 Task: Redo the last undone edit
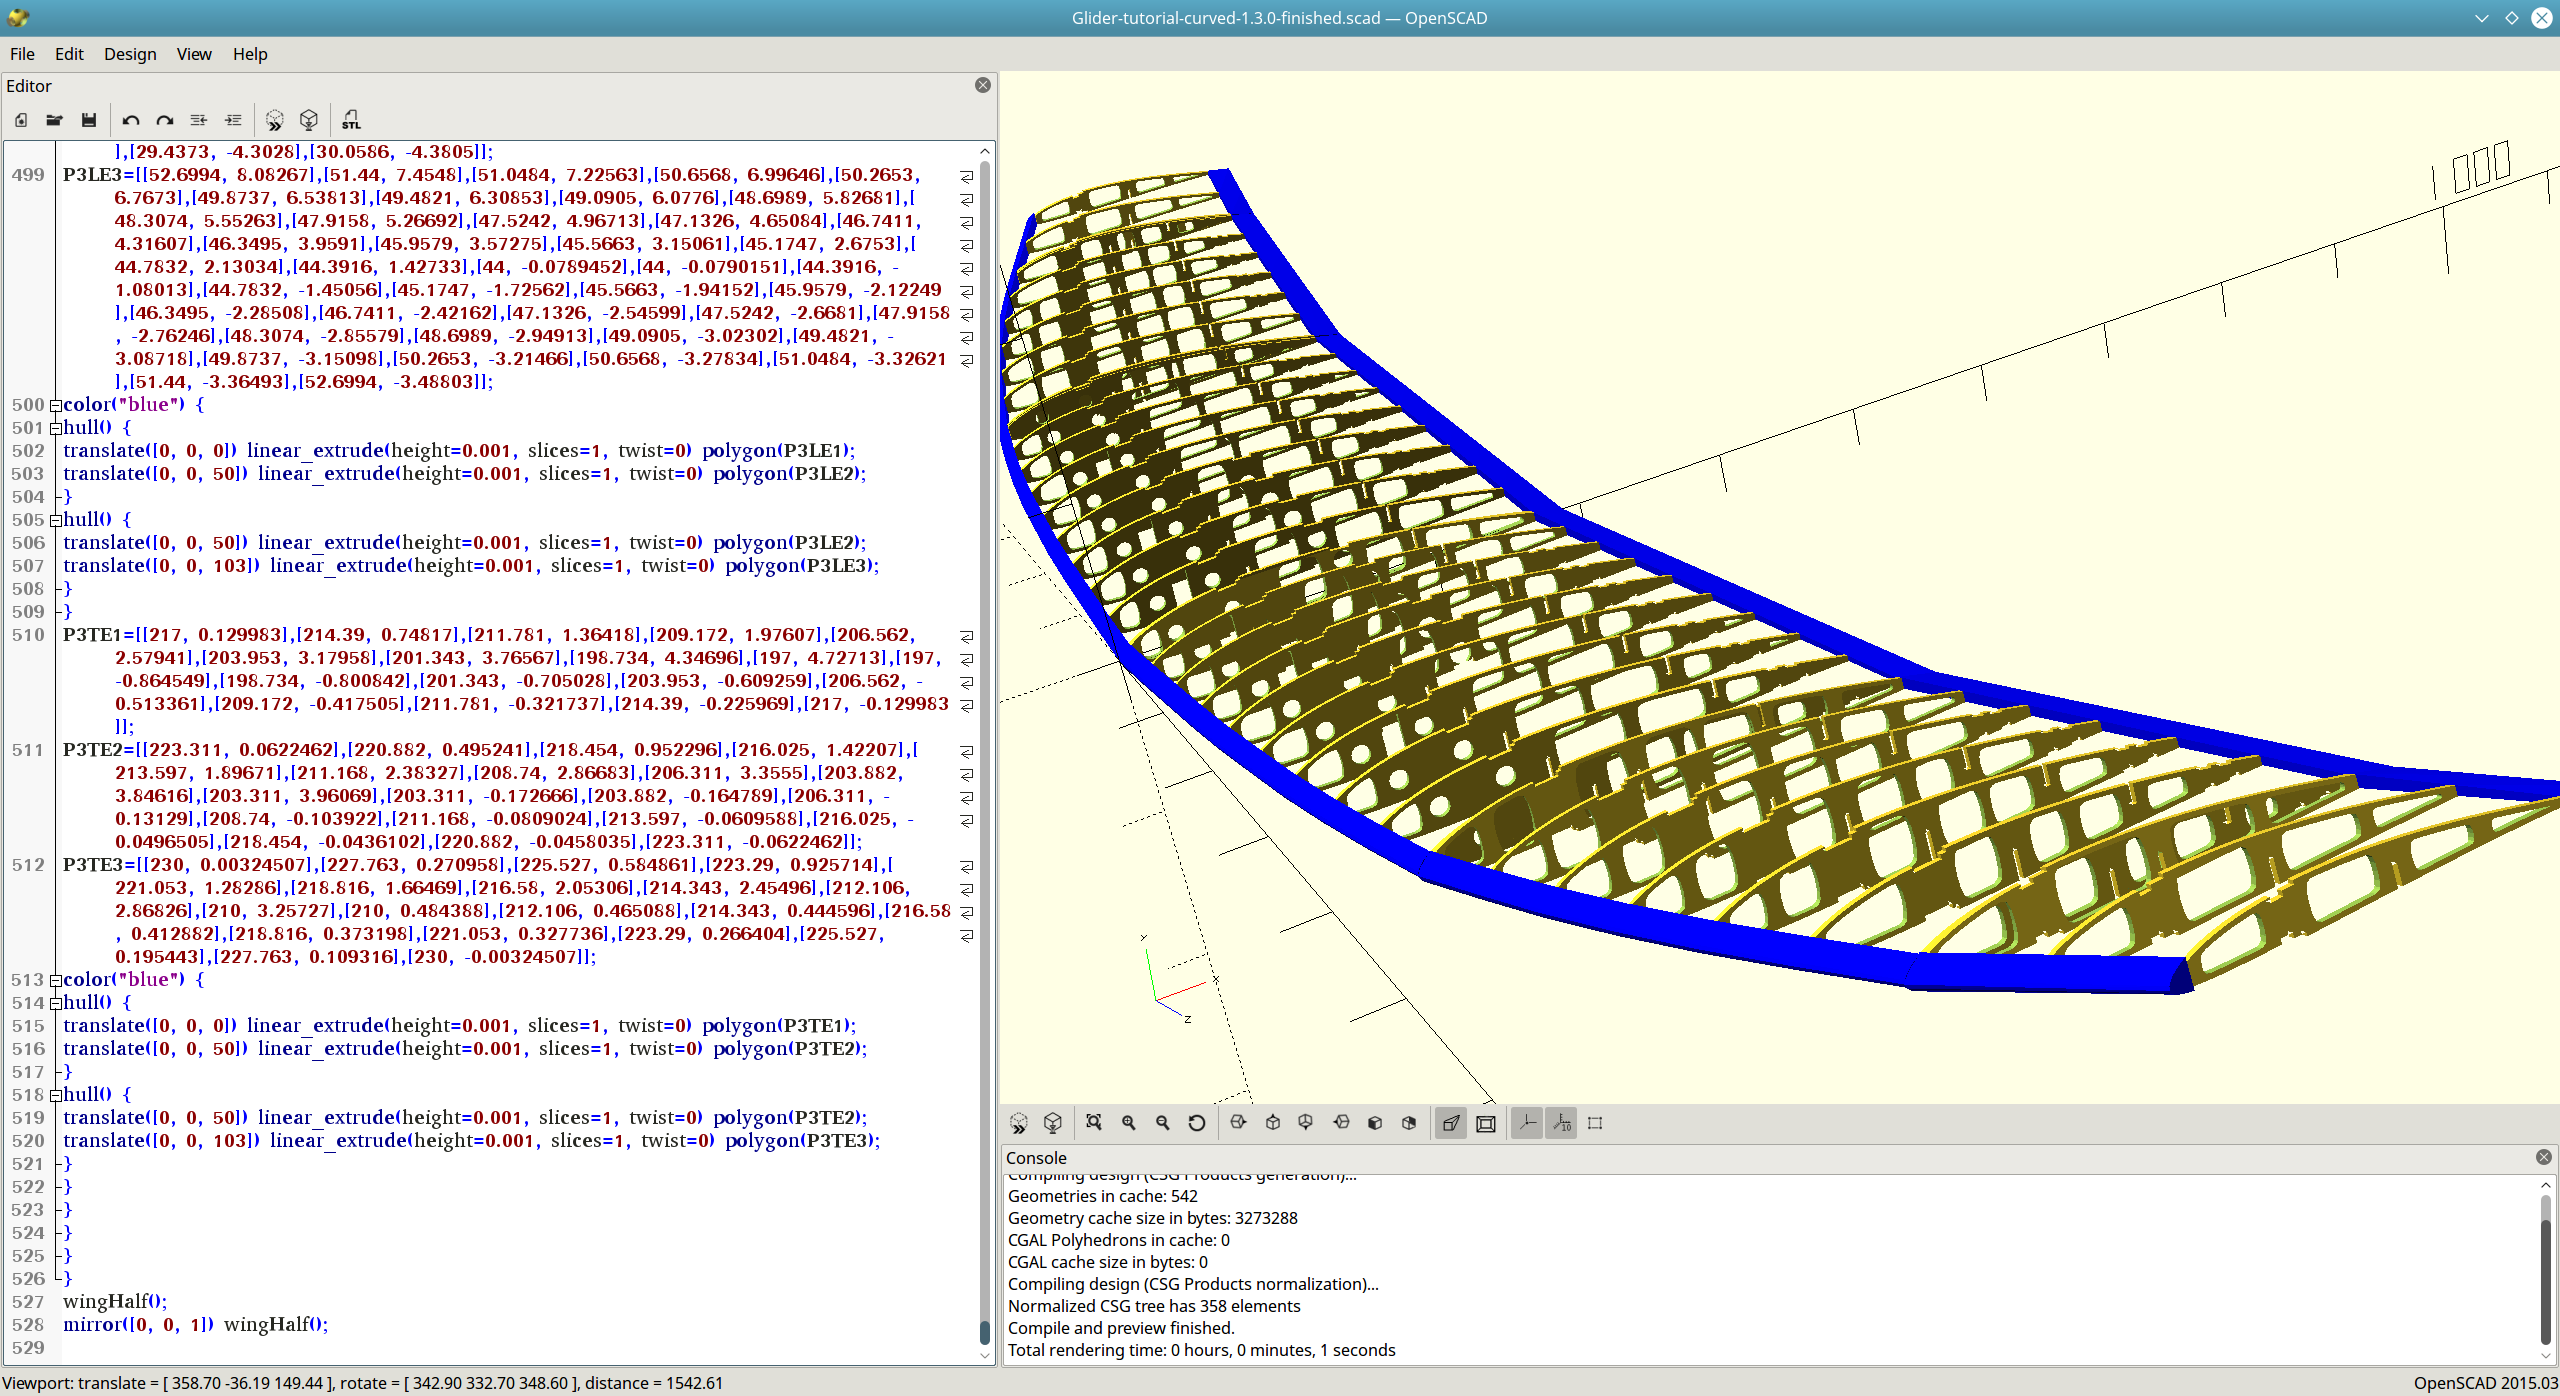(164, 120)
